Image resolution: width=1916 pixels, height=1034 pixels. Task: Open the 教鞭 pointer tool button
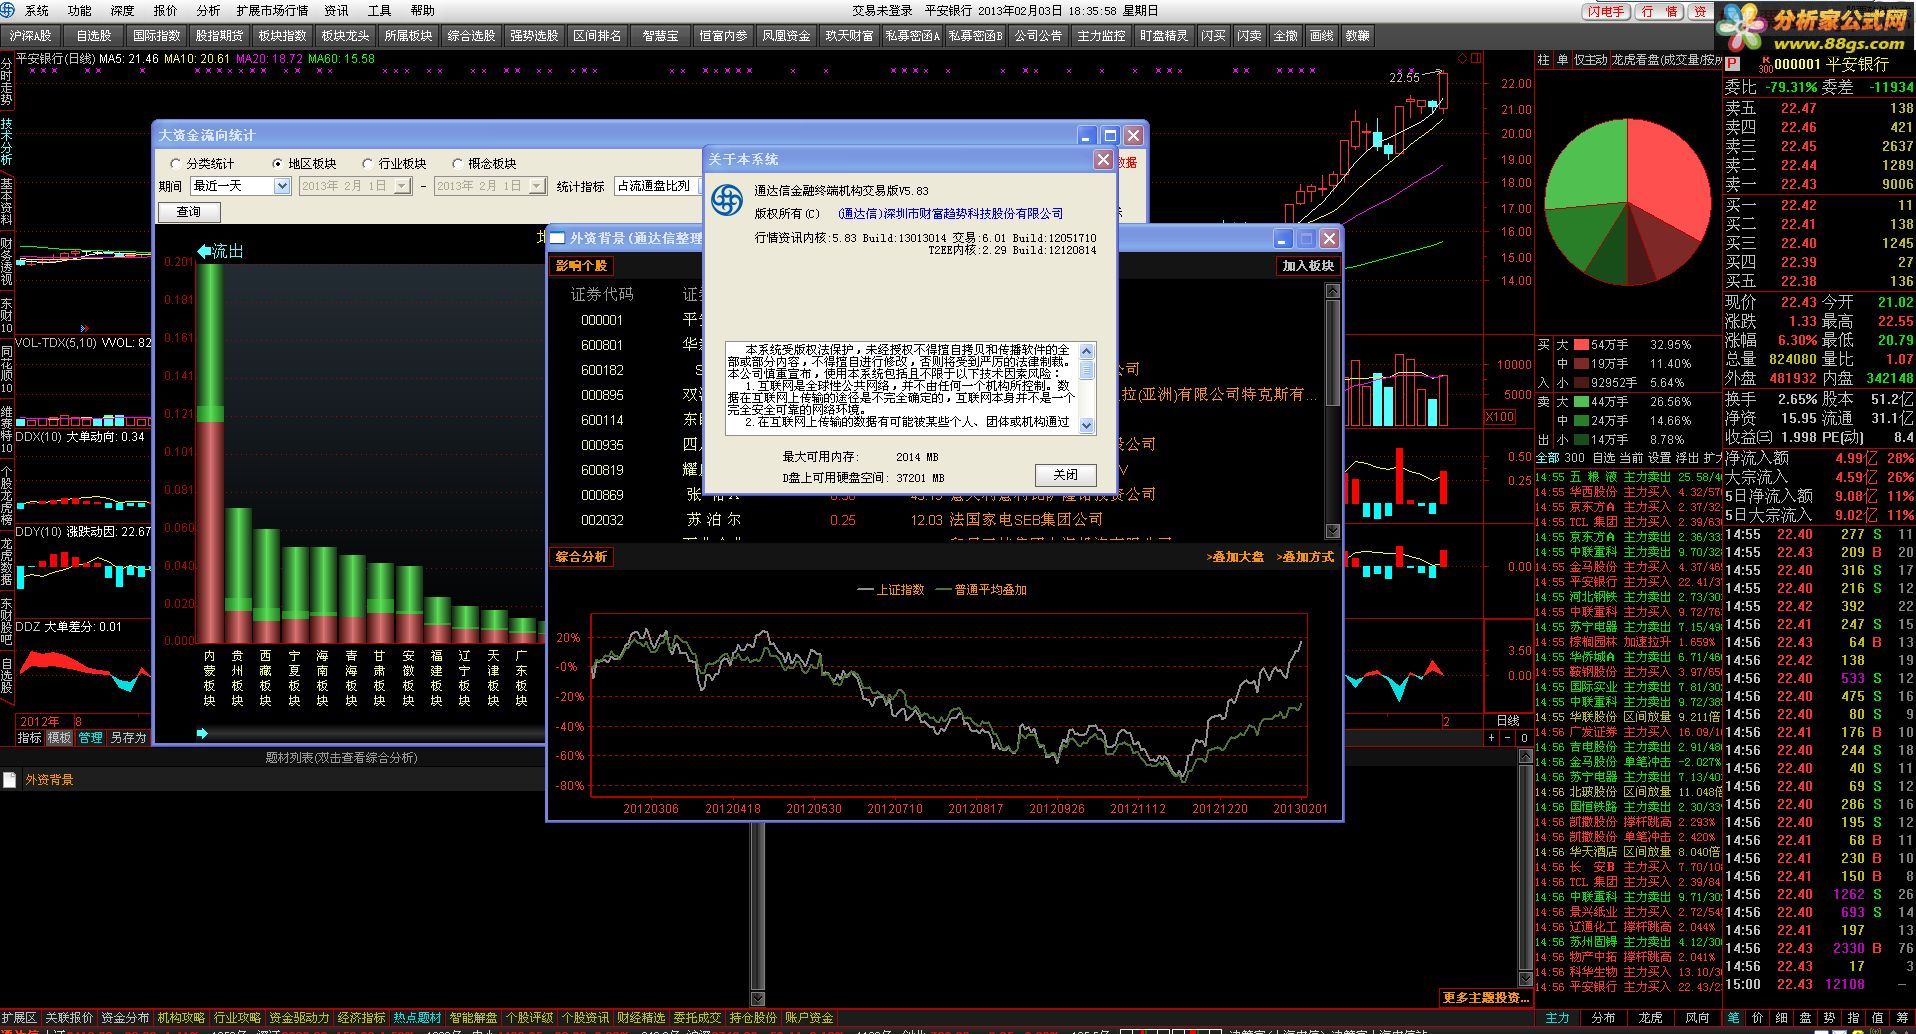(1357, 36)
